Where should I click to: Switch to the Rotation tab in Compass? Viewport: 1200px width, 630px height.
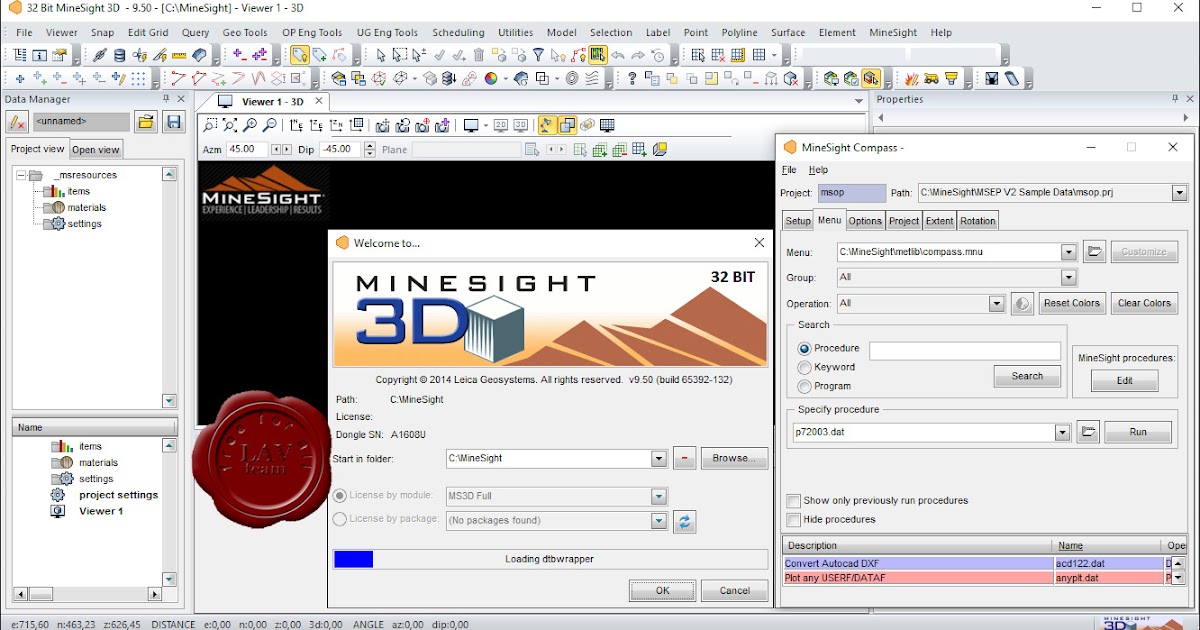coord(977,220)
